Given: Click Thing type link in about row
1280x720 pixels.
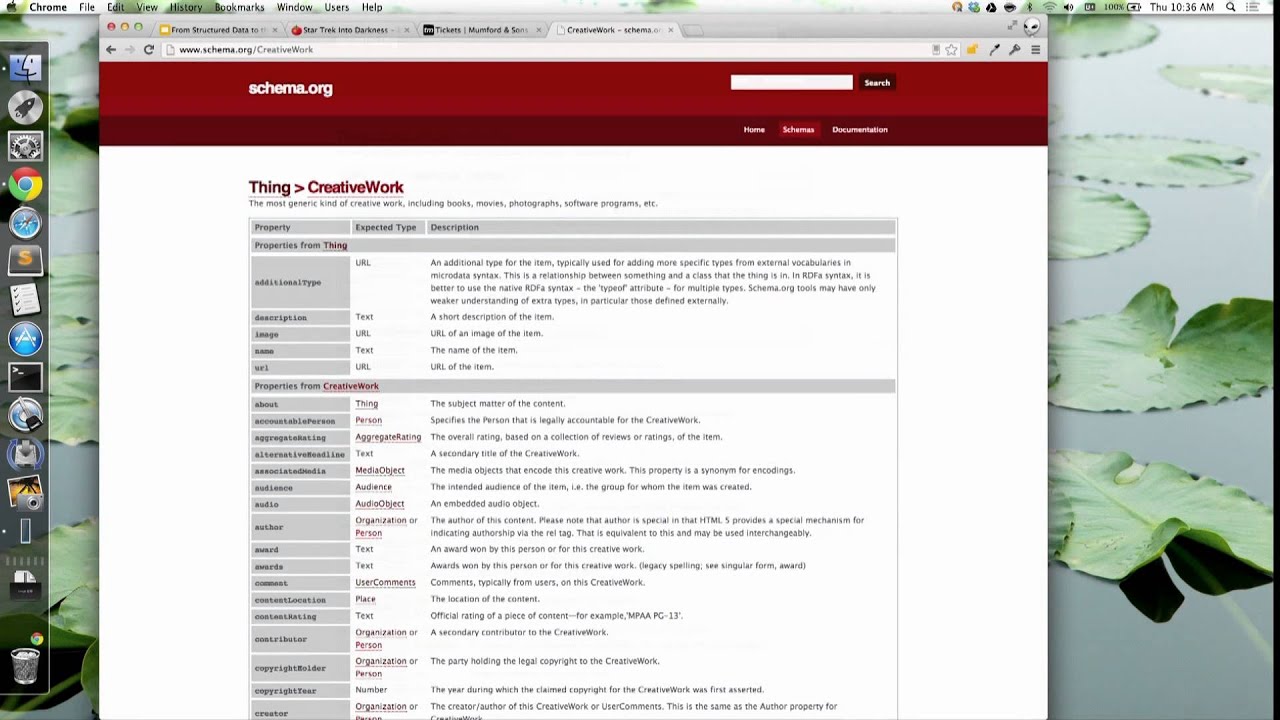Looking at the screenshot, I should pyautogui.click(x=366, y=404).
